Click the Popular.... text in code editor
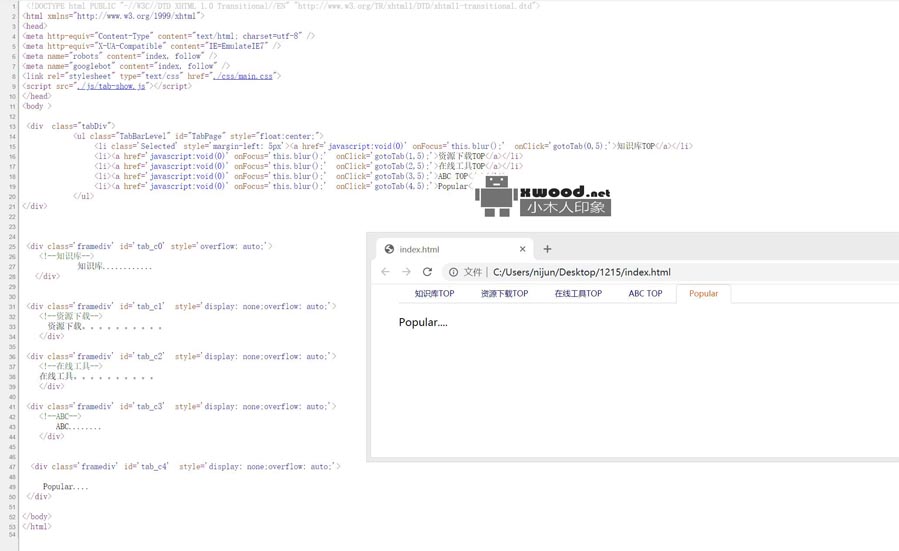This screenshot has width=899, height=551. (x=65, y=486)
